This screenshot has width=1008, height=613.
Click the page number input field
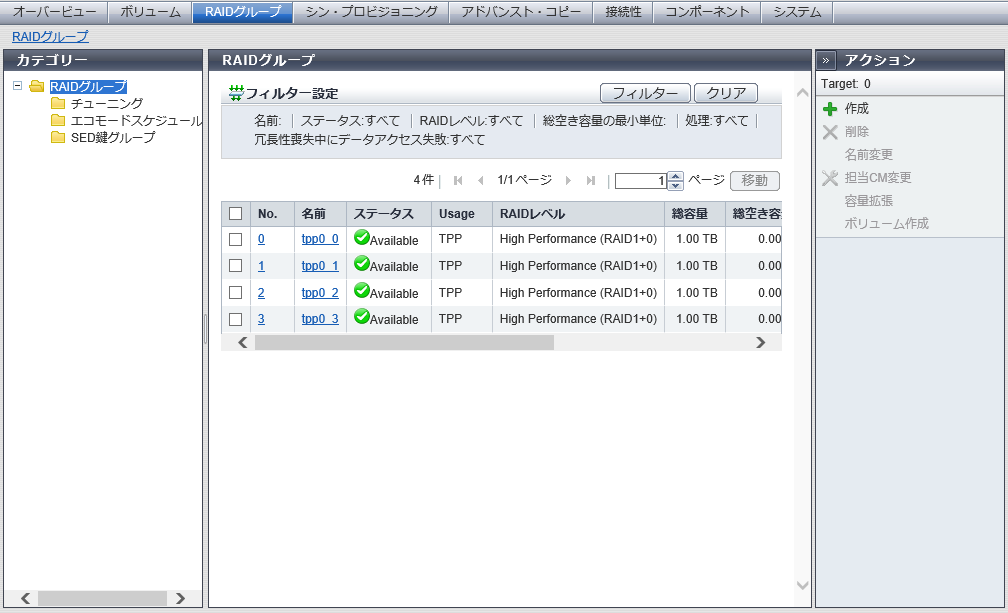[x=640, y=181]
